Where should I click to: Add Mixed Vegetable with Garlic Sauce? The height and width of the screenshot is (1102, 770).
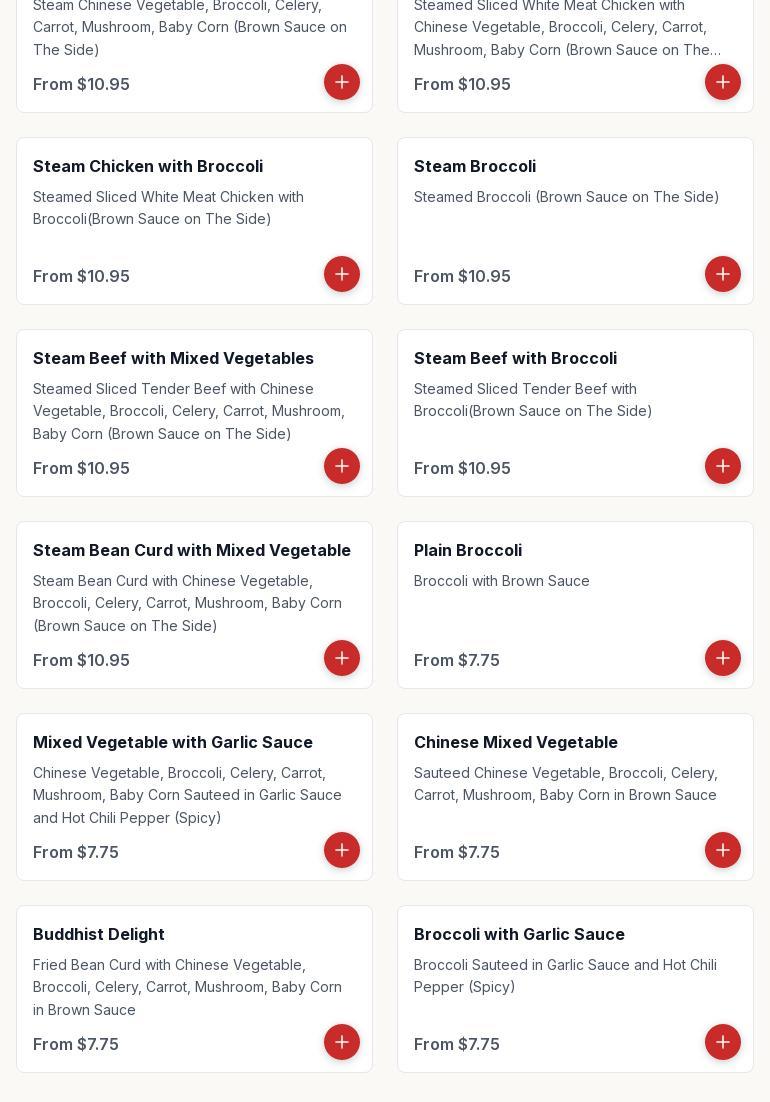pyautogui.click(x=341, y=850)
